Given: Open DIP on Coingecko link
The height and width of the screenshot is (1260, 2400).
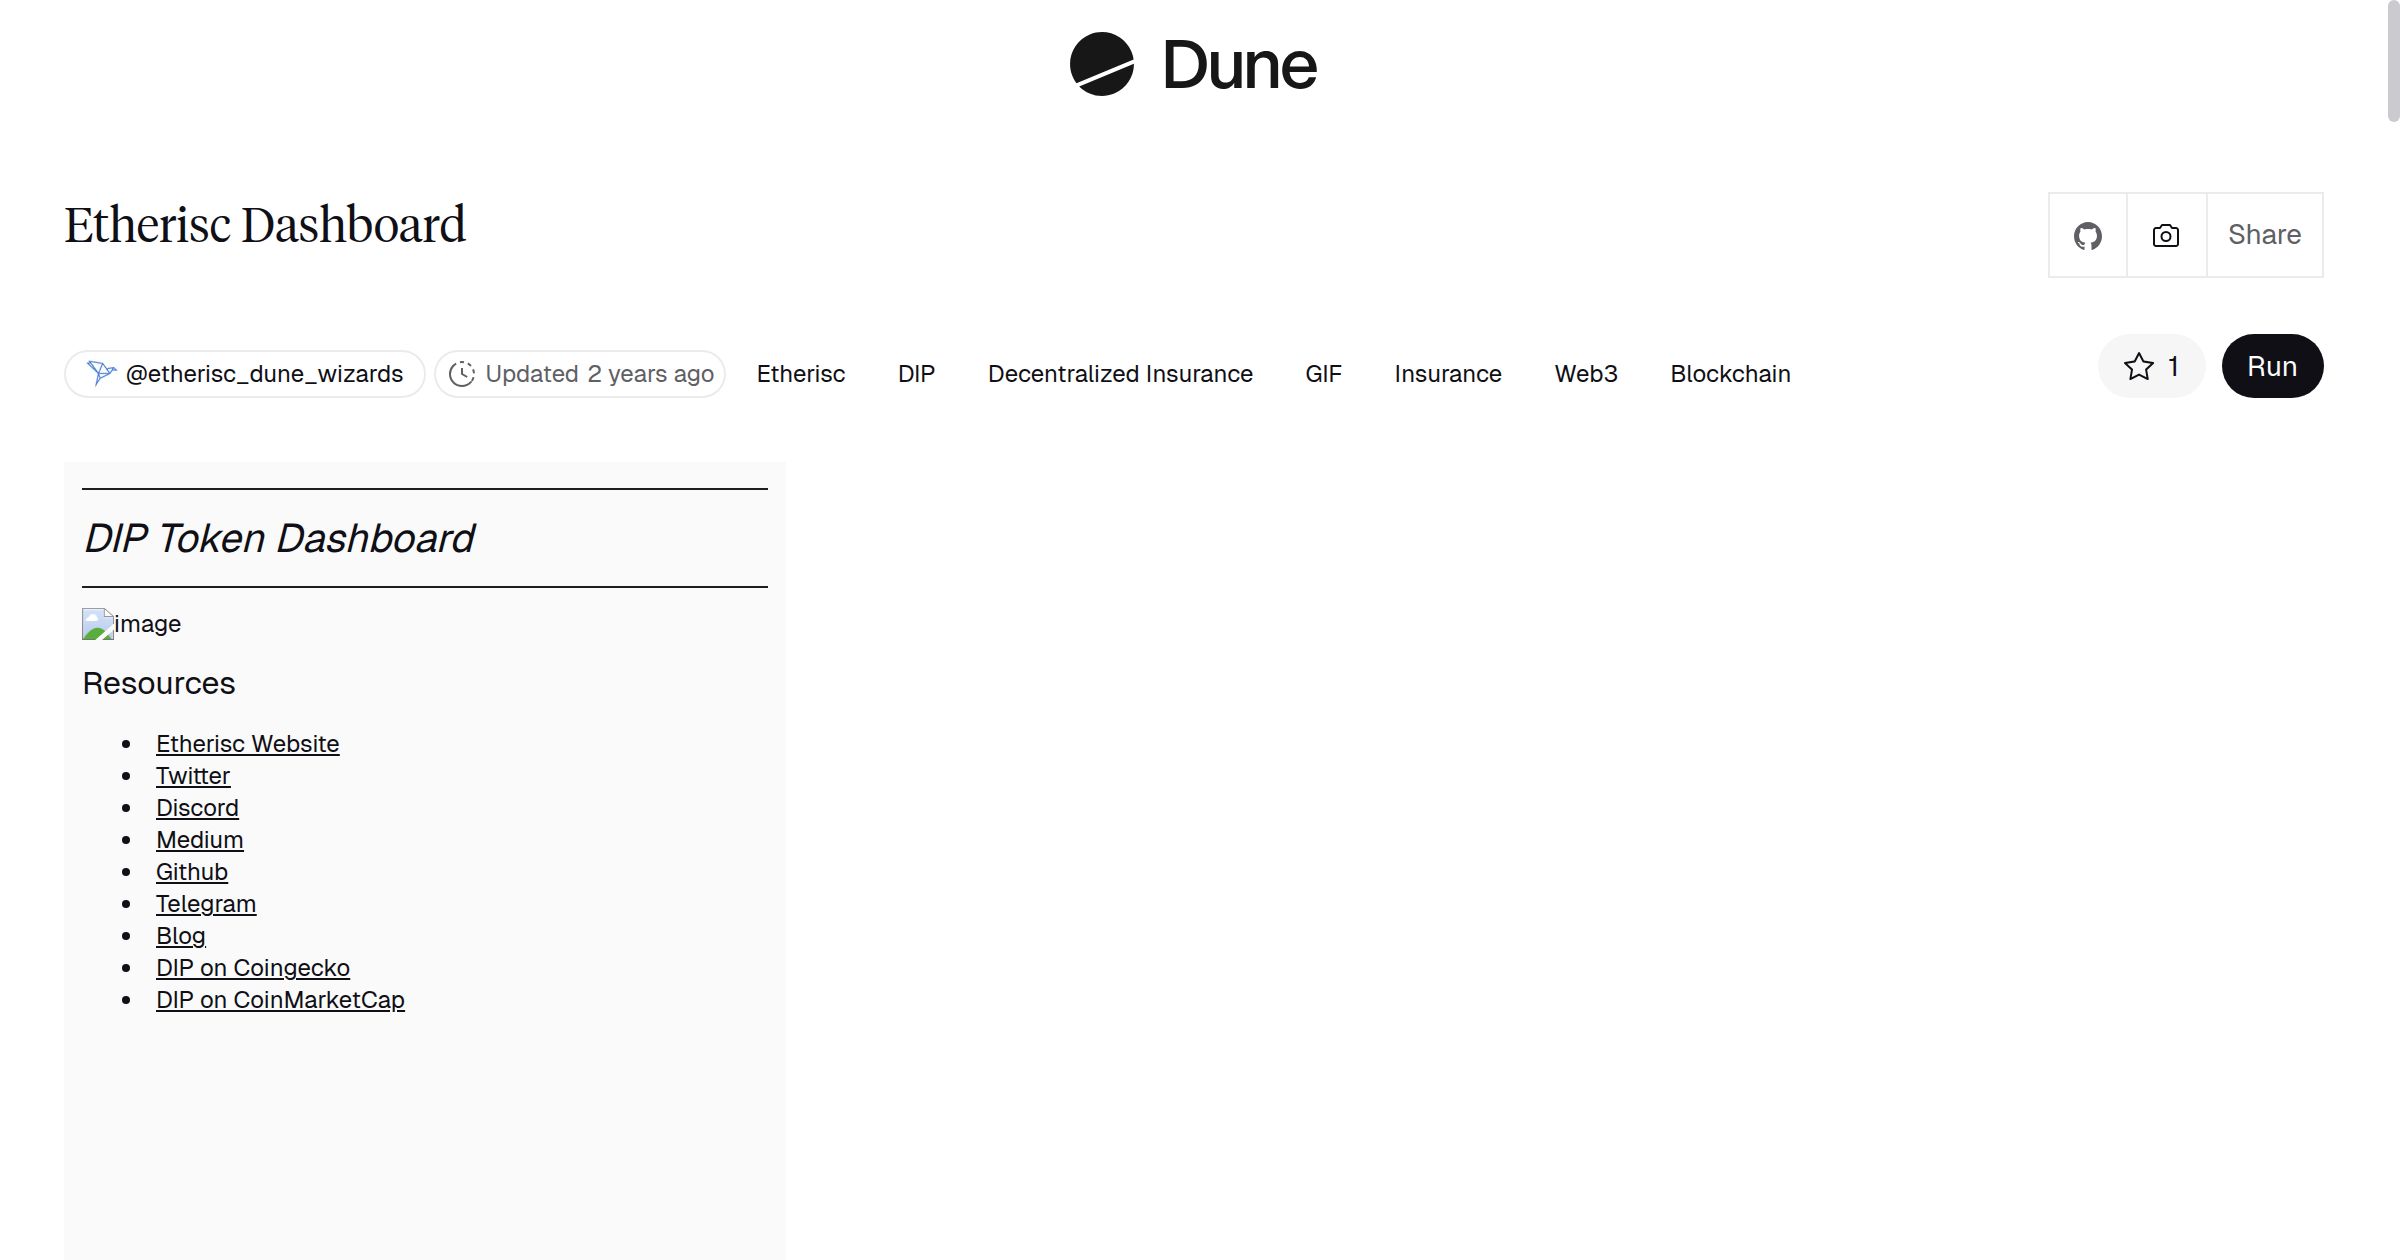Looking at the screenshot, I should coord(252,967).
